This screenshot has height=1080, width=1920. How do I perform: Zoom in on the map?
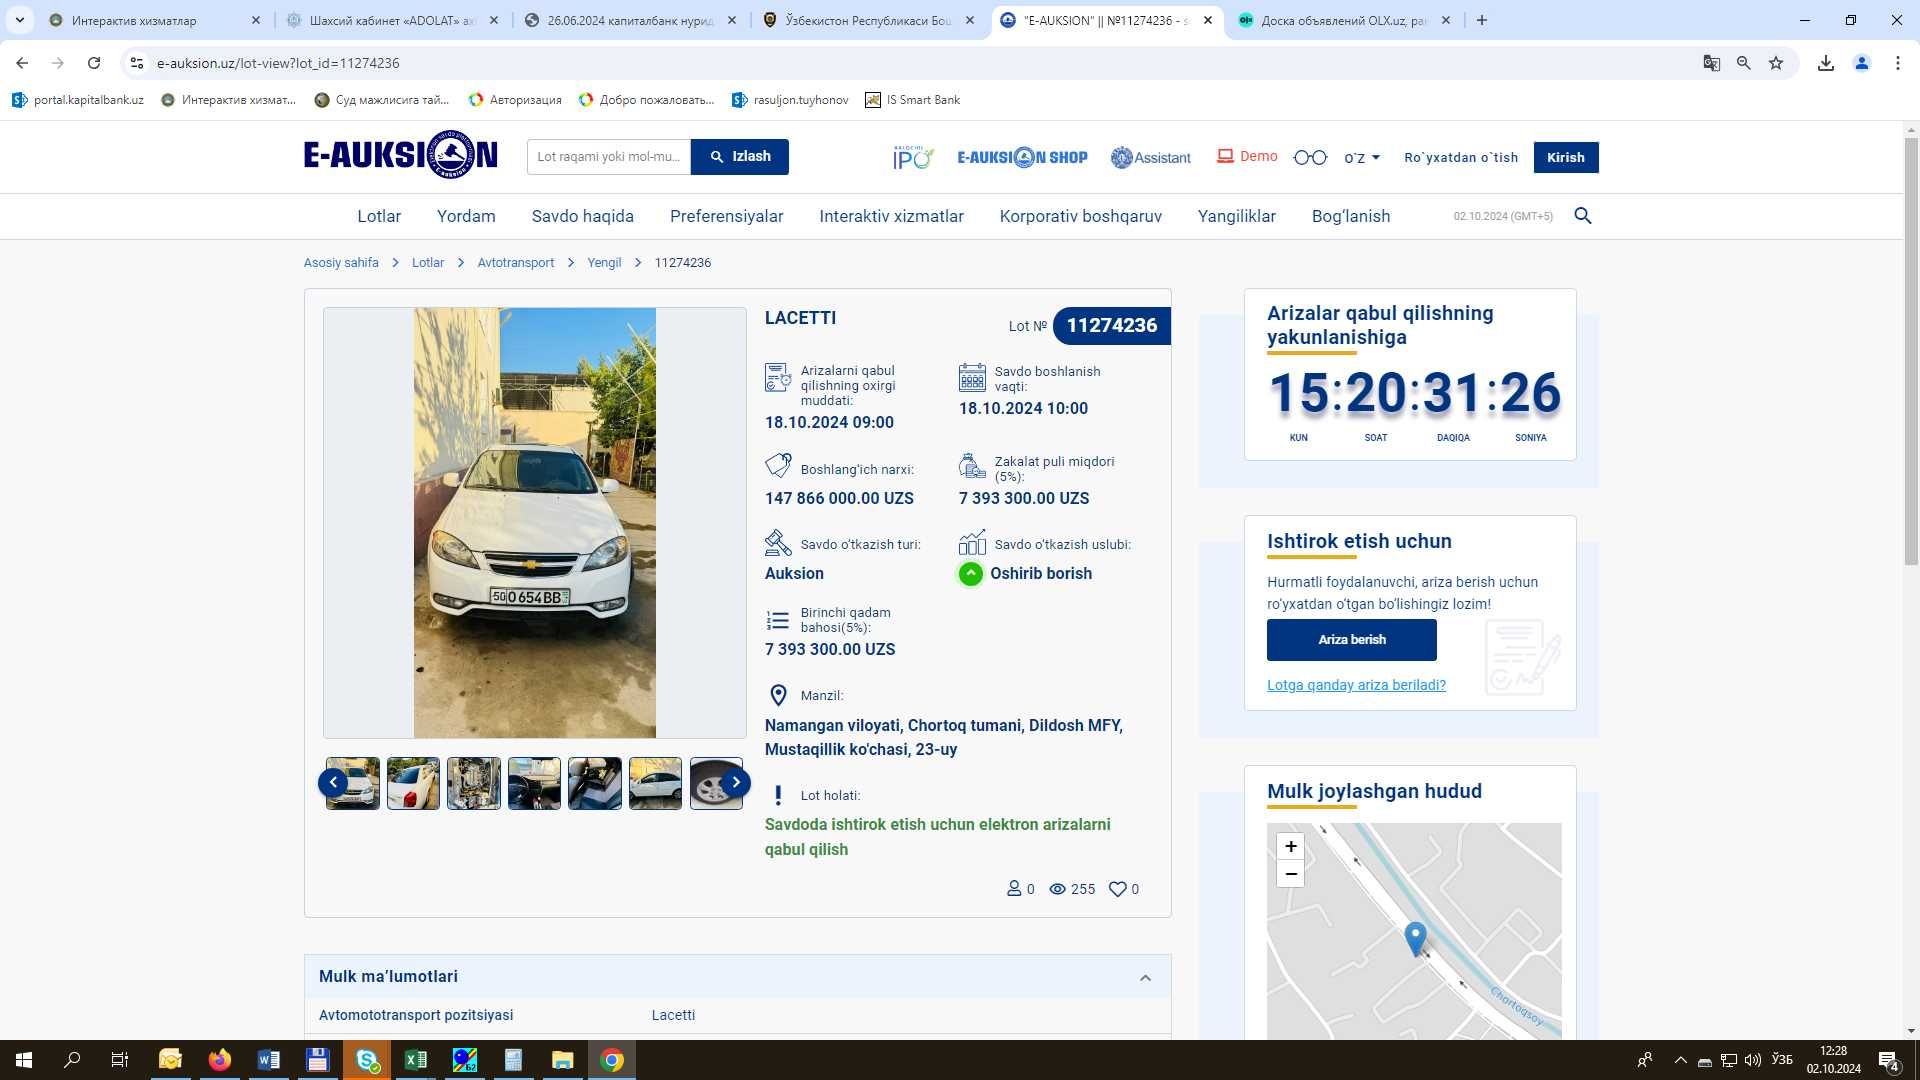pos(1291,846)
